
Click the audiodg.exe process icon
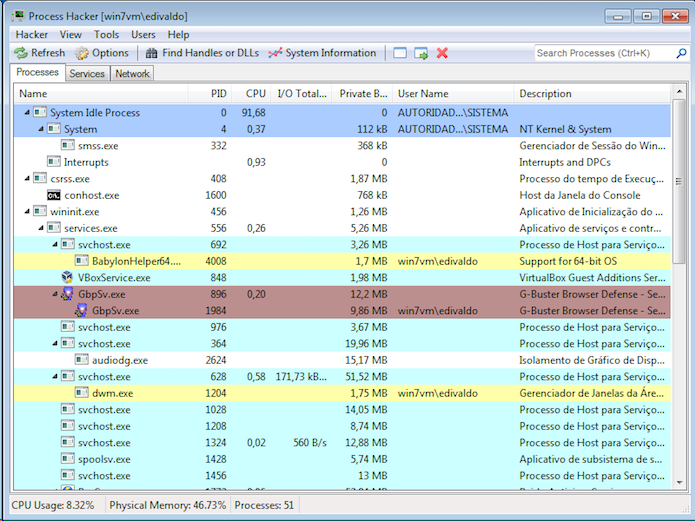(x=82, y=360)
